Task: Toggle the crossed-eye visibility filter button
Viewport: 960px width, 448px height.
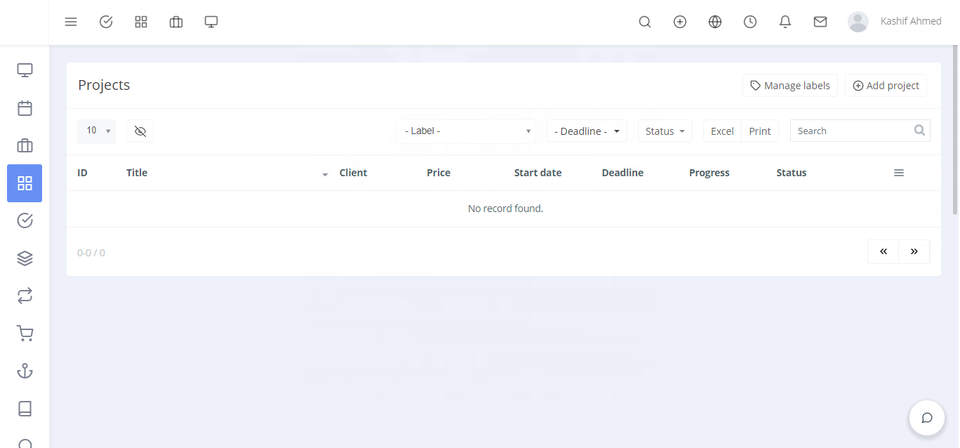Action: [140, 131]
